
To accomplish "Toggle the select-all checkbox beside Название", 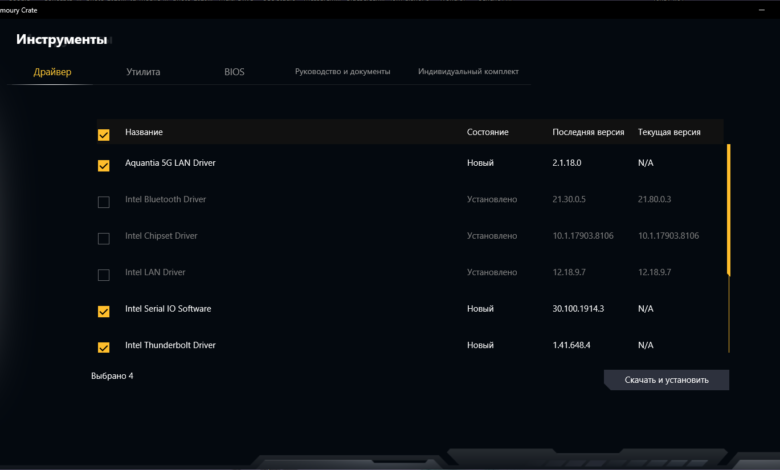I will tap(103, 135).
